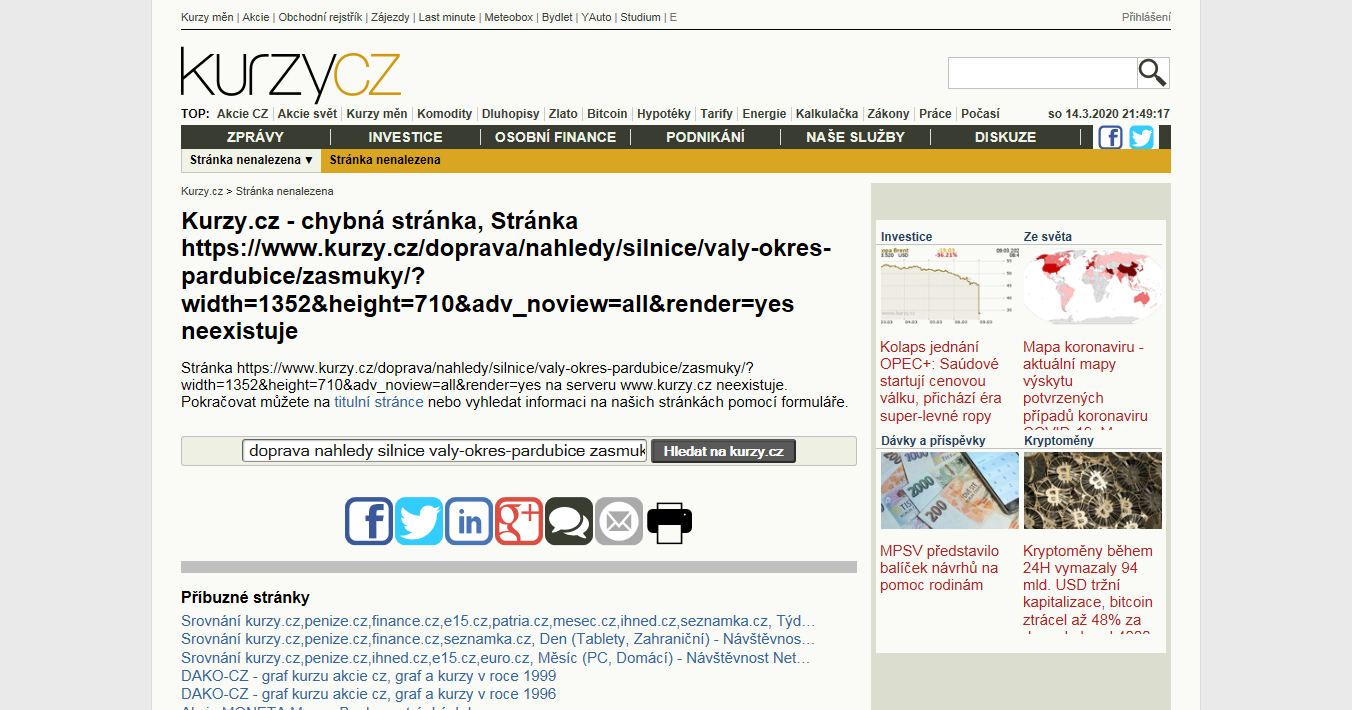
Task: Open the DISKUZE menu
Action: (1005, 137)
